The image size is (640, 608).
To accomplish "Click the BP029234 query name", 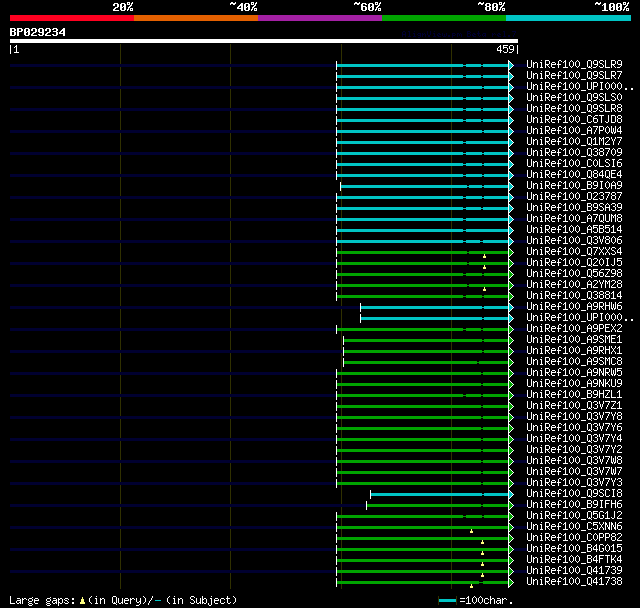I will pyautogui.click(x=38, y=32).
